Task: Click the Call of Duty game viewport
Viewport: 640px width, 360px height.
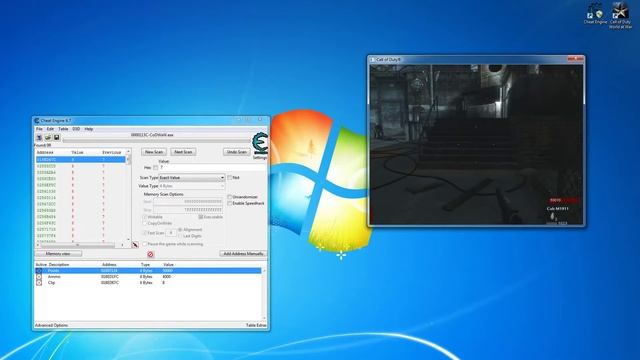Action: pyautogui.click(x=476, y=144)
